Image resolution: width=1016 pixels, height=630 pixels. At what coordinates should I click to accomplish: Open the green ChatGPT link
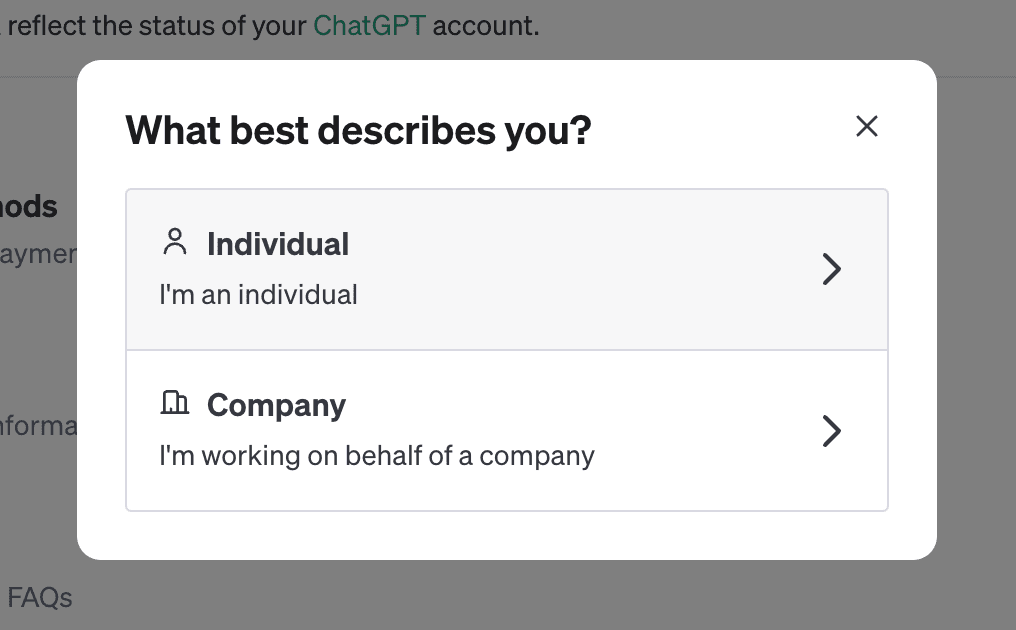tap(369, 26)
